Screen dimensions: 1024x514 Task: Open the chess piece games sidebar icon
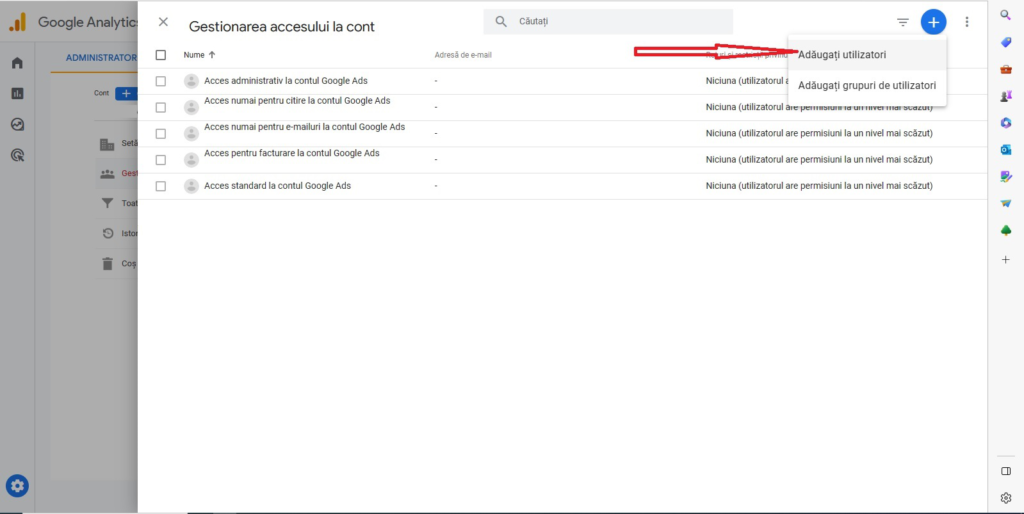(1006, 96)
